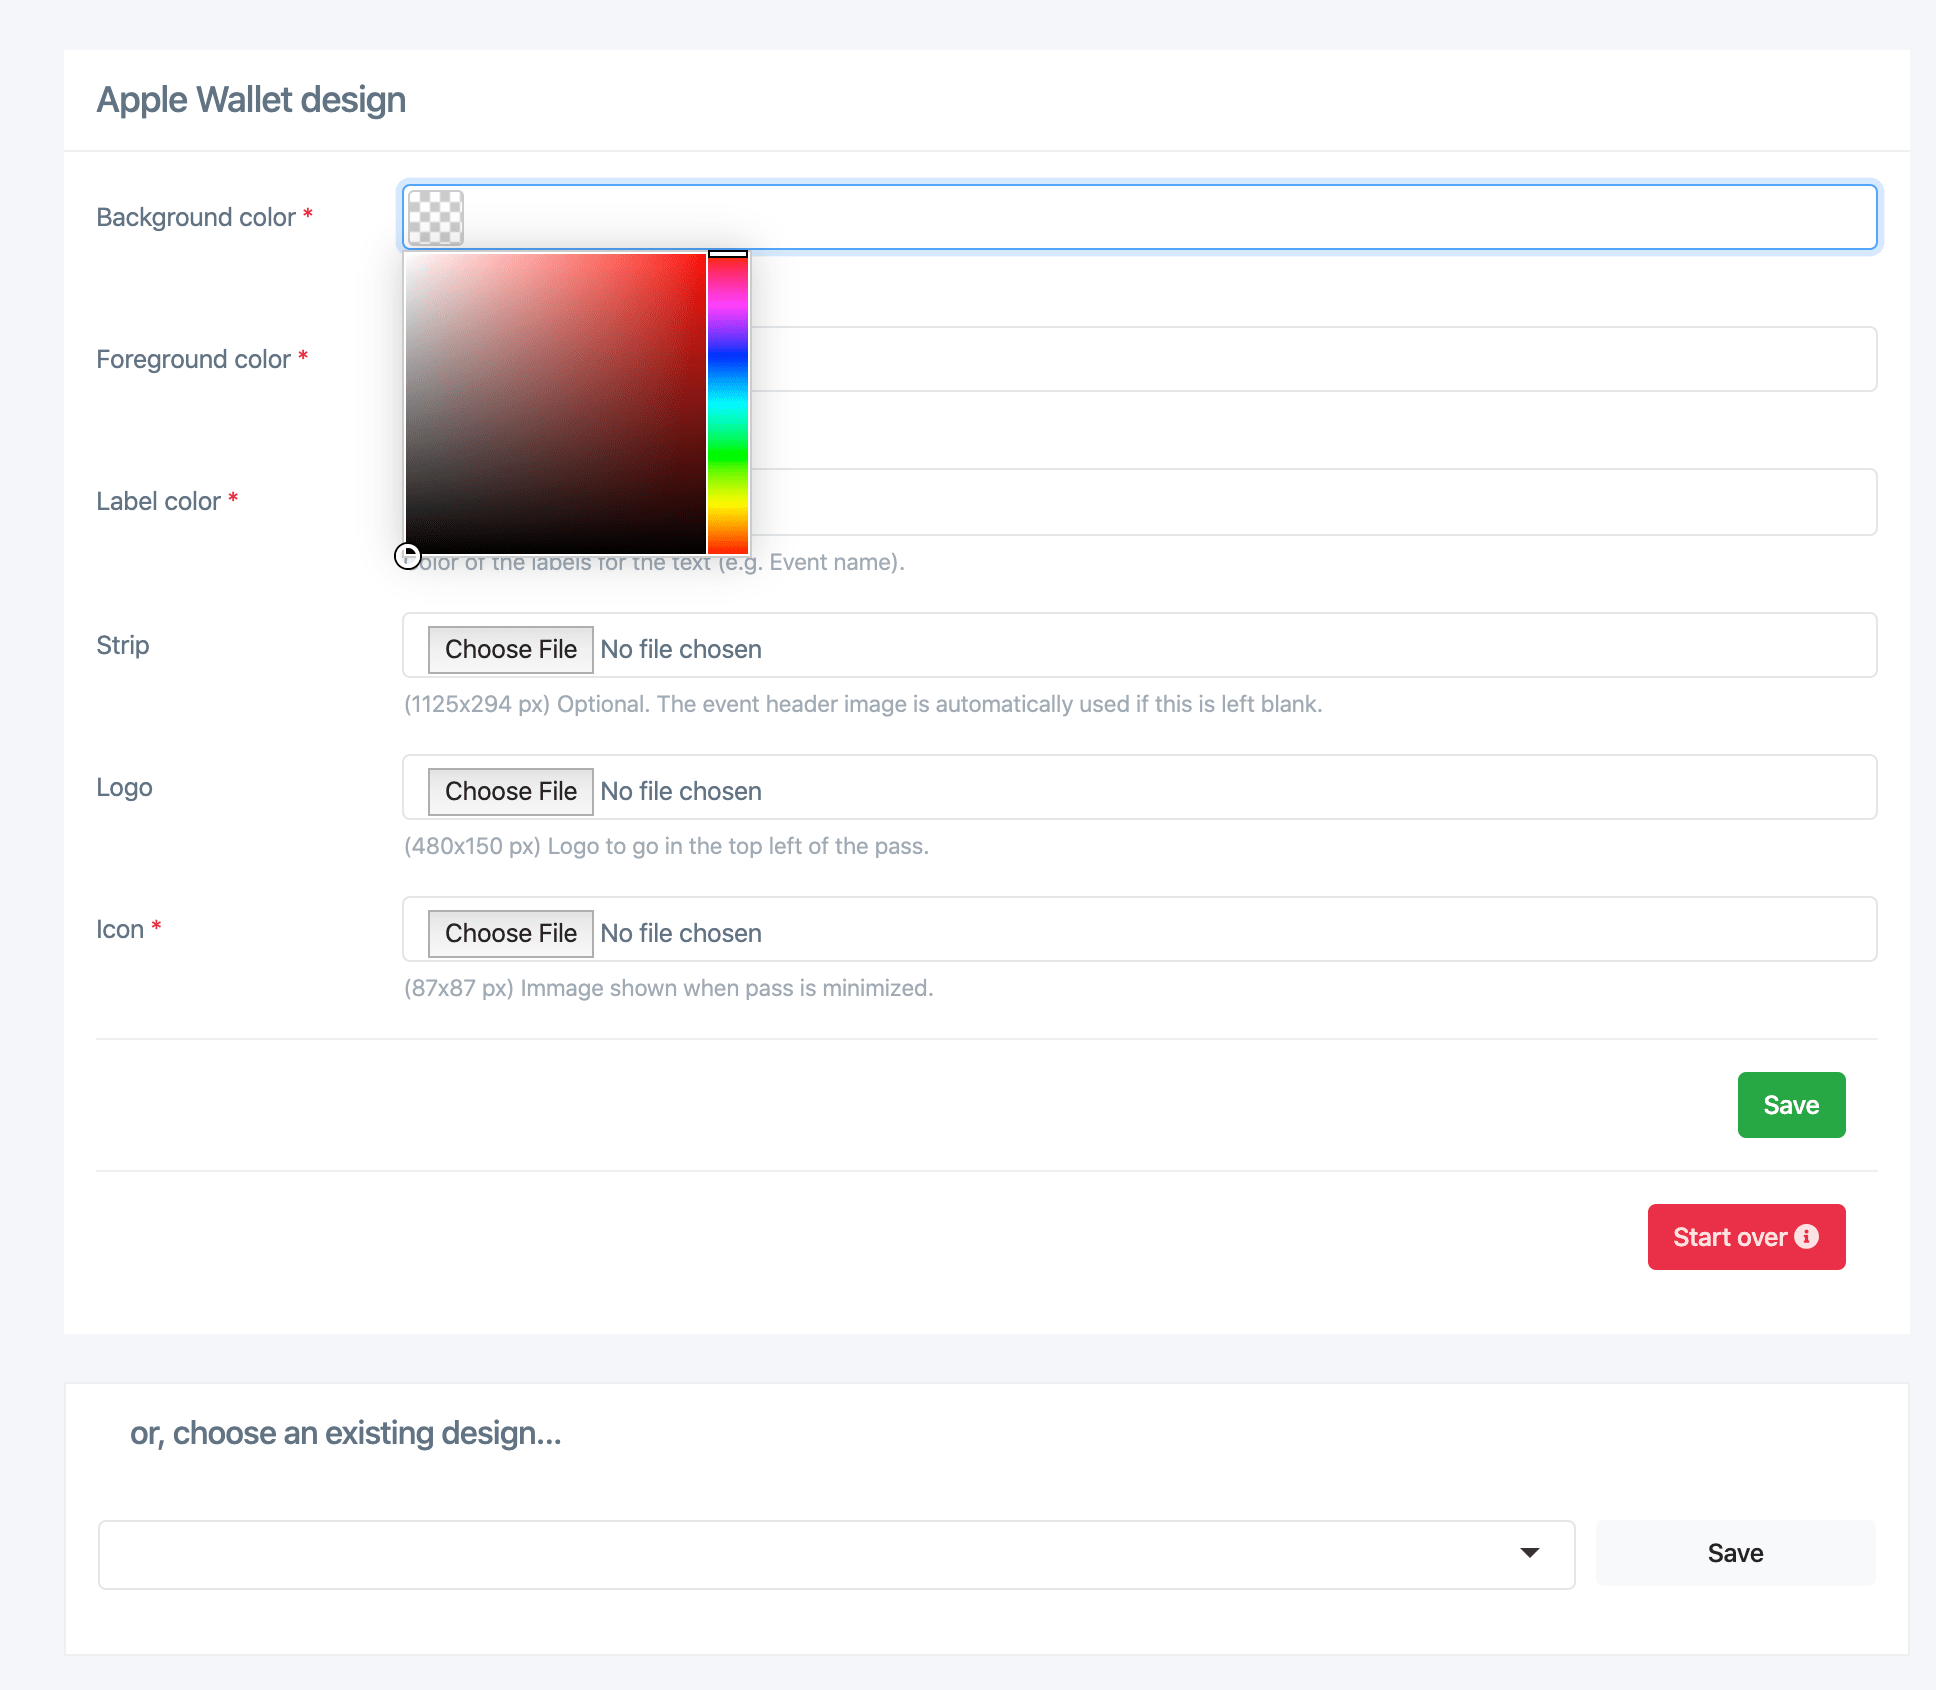The height and width of the screenshot is (1690, 1936).
Task: Click the 'Foreground color' label
Action: click(193, 359)
